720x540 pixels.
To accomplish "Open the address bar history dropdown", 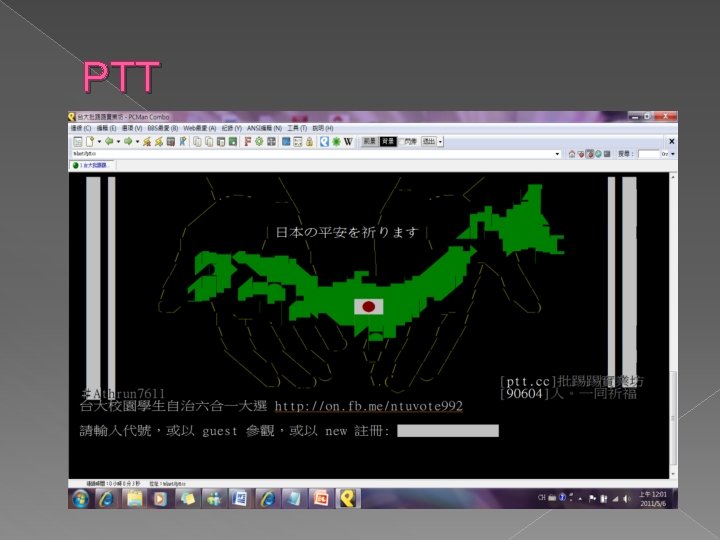I will [x=557, y=154].
